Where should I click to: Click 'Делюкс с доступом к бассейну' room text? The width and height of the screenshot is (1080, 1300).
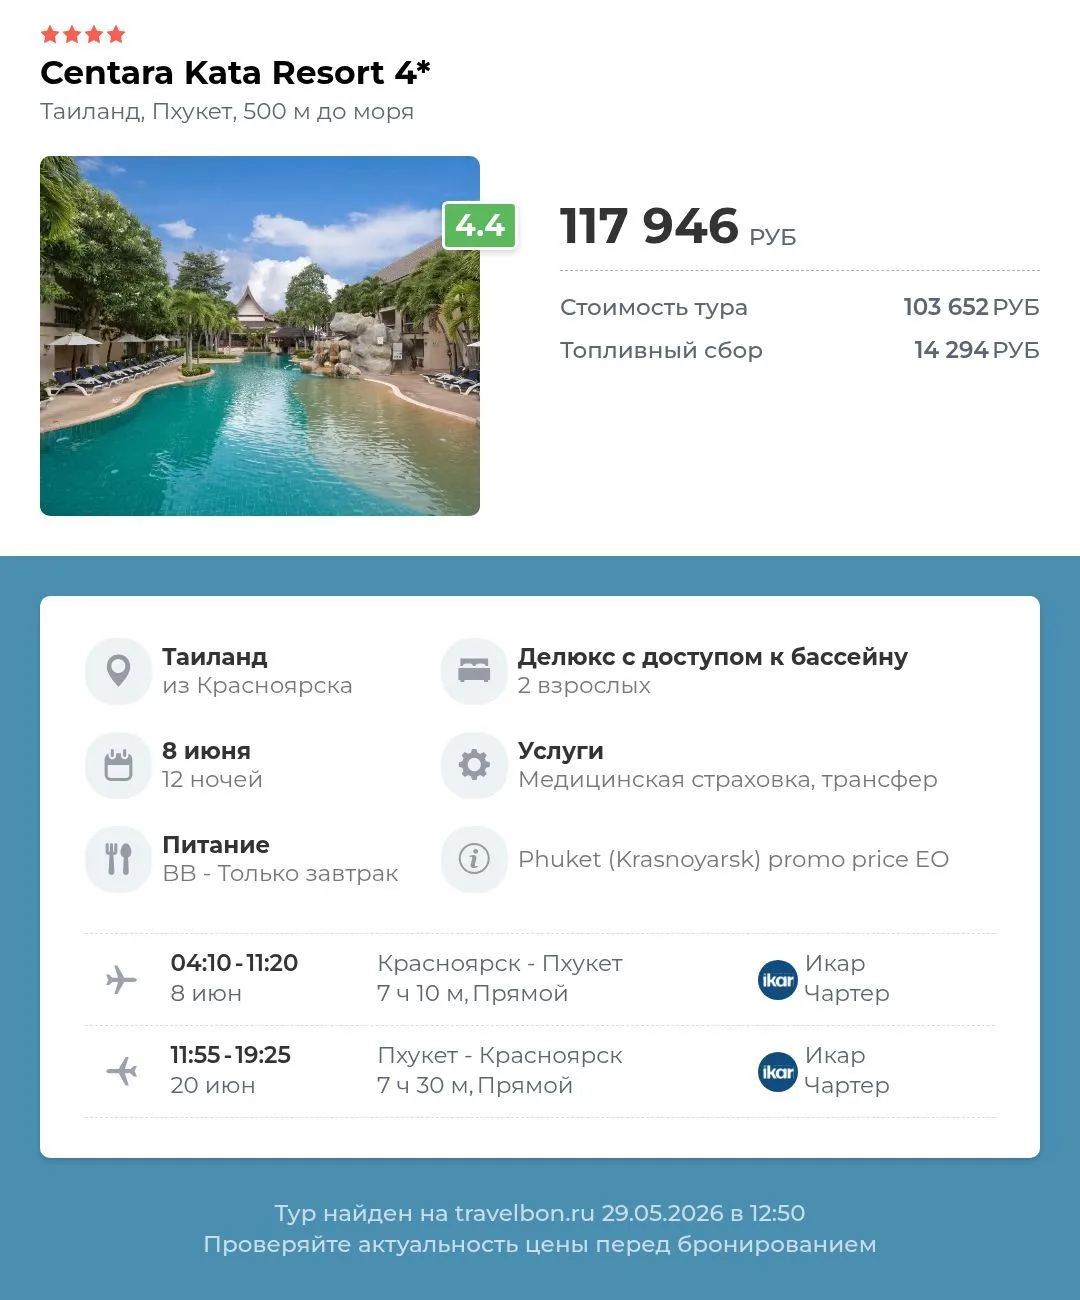[713, 657]
